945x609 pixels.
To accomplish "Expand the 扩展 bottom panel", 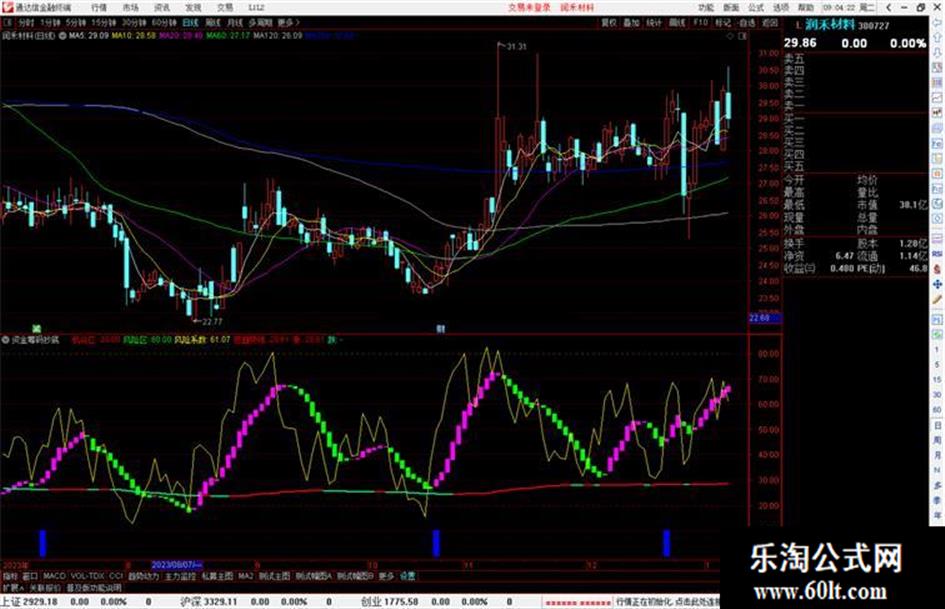I will tap(13, 588).
